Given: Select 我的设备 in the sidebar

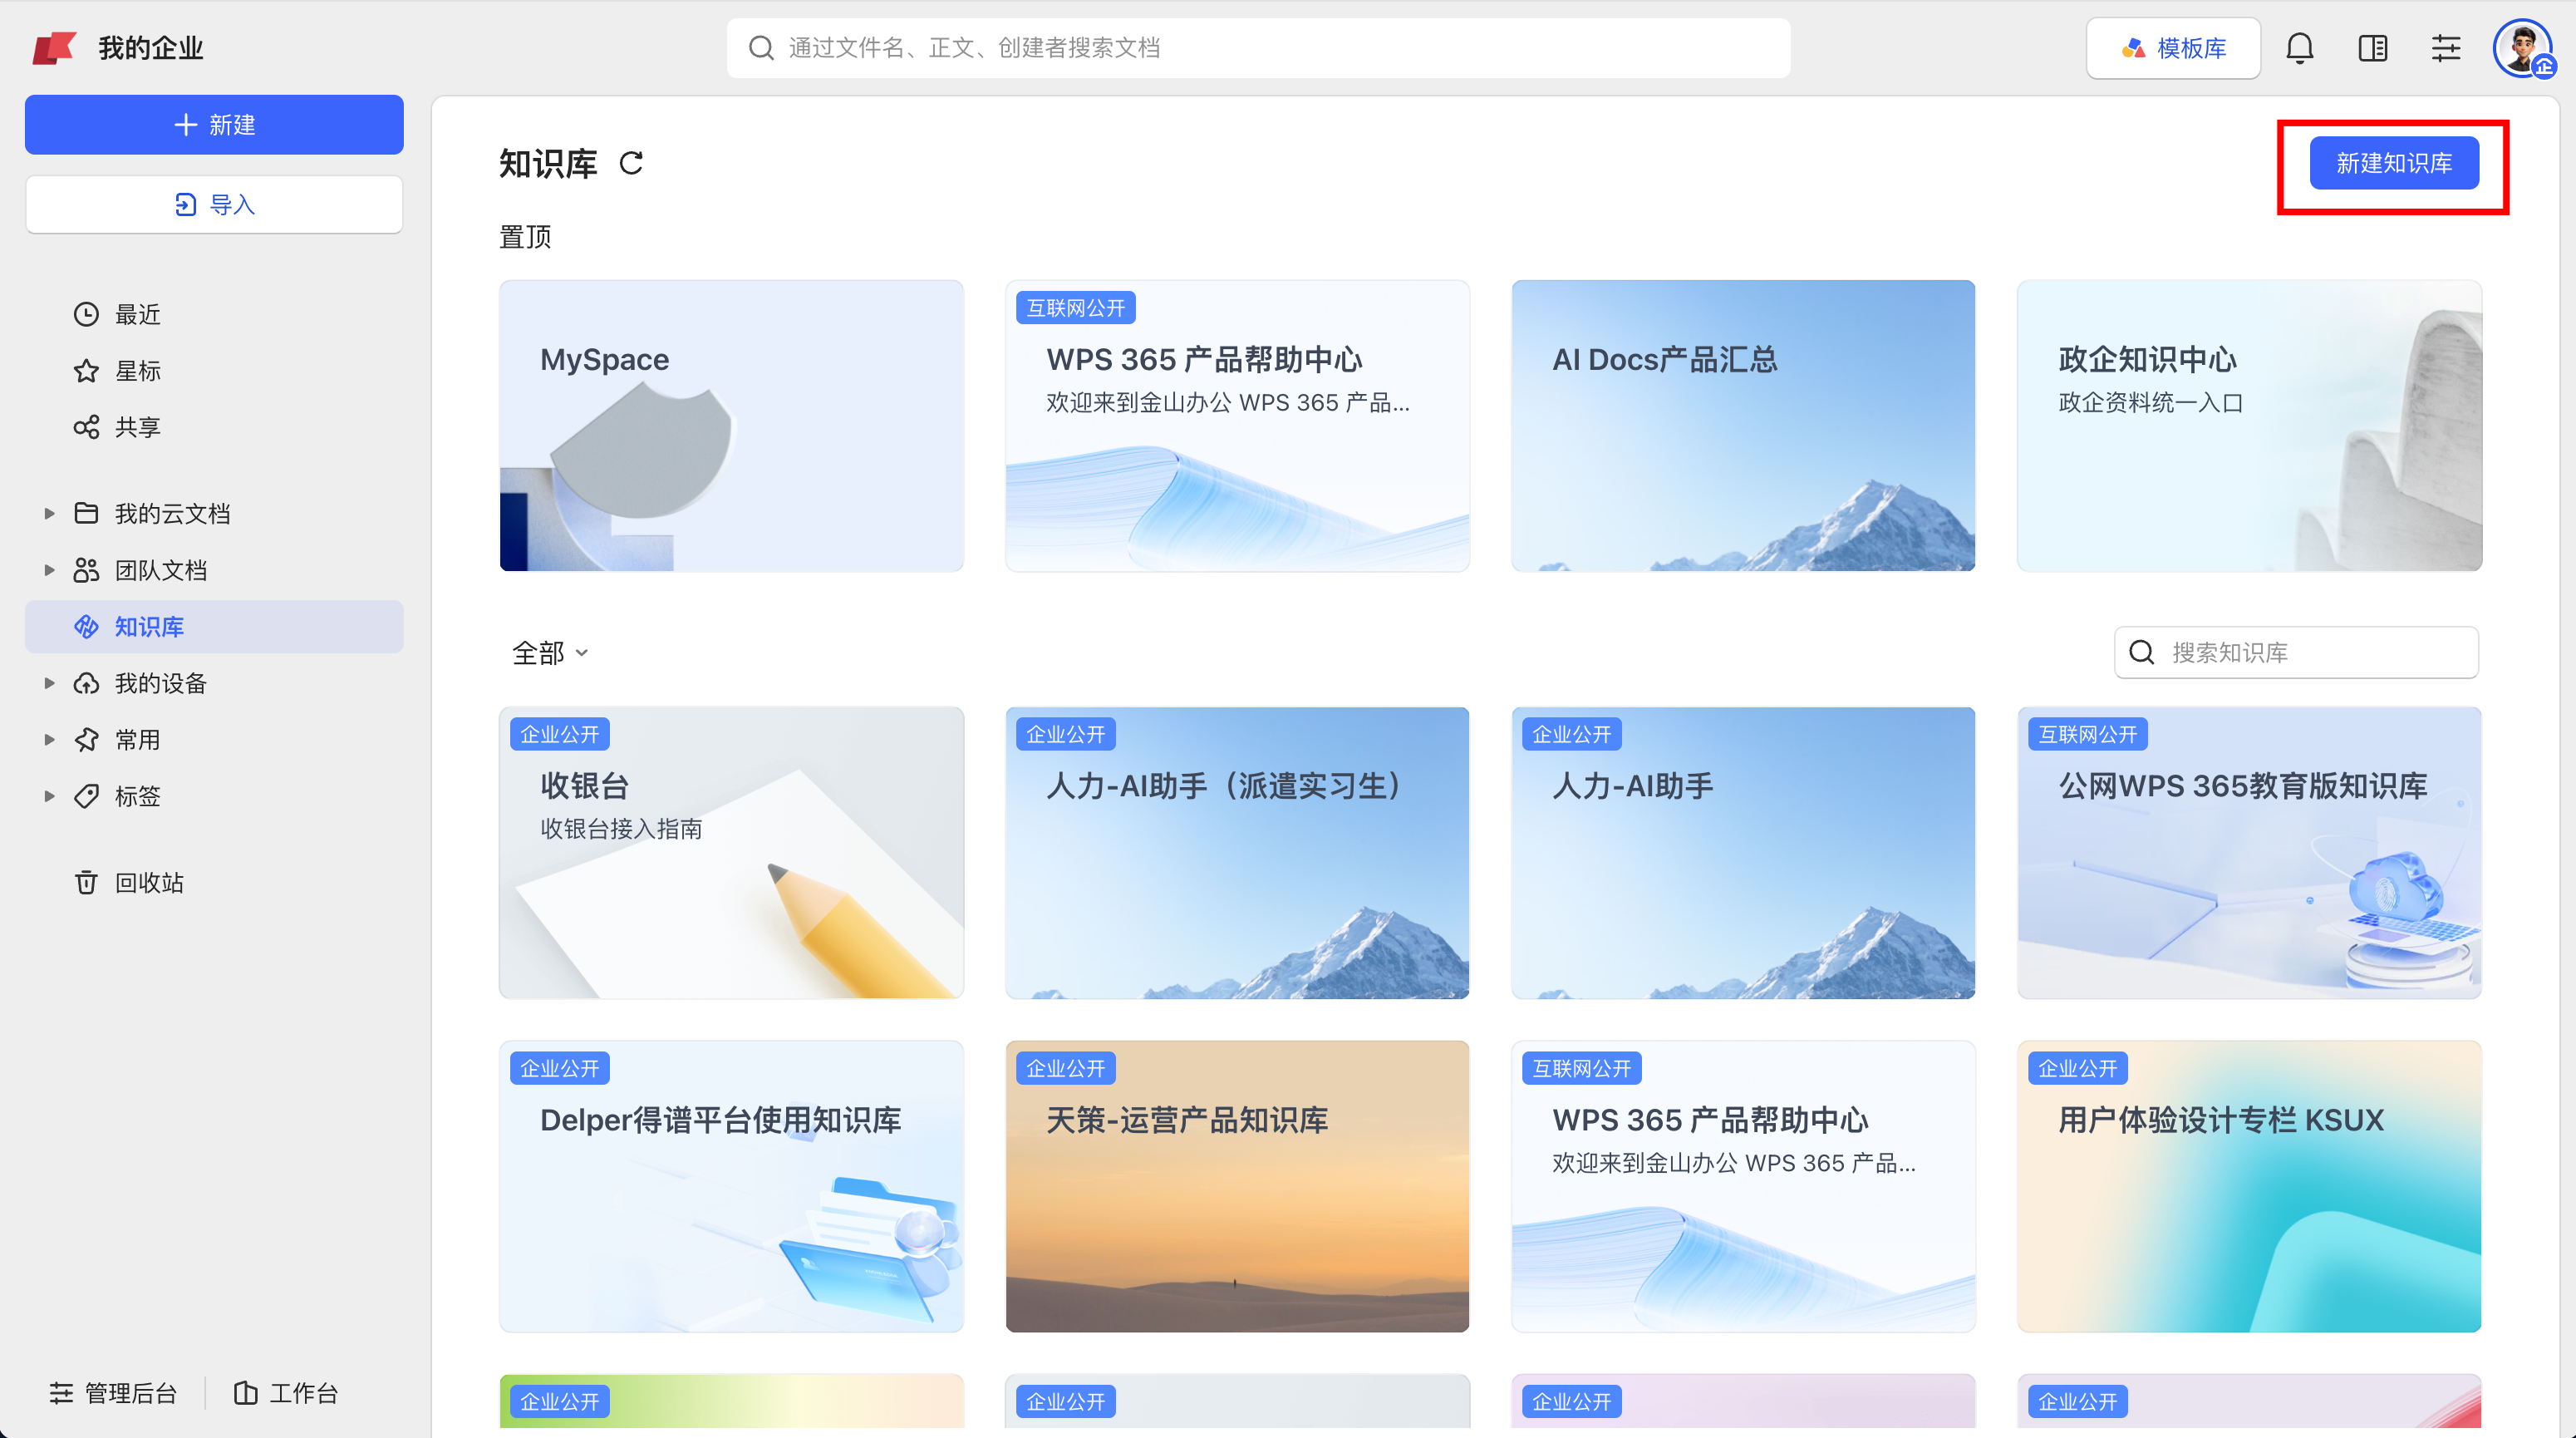Looking at the screenshot, I should point(214,683).
